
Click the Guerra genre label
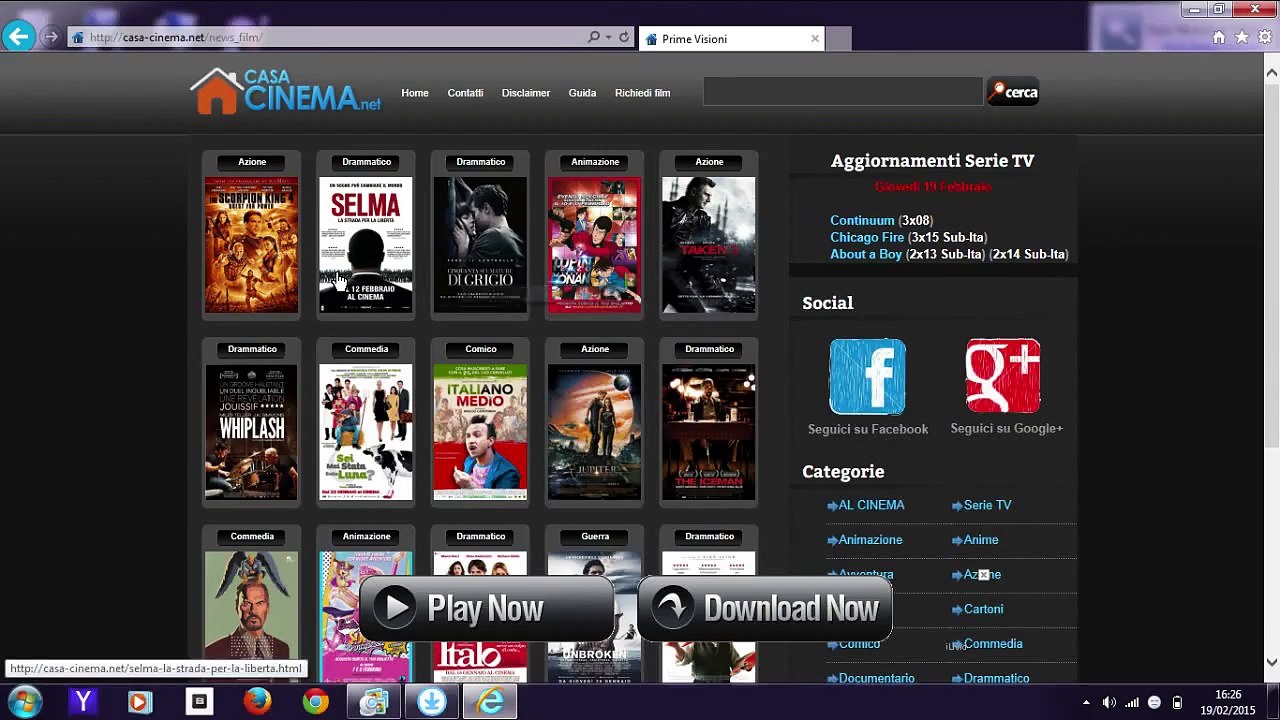[595, 536]
